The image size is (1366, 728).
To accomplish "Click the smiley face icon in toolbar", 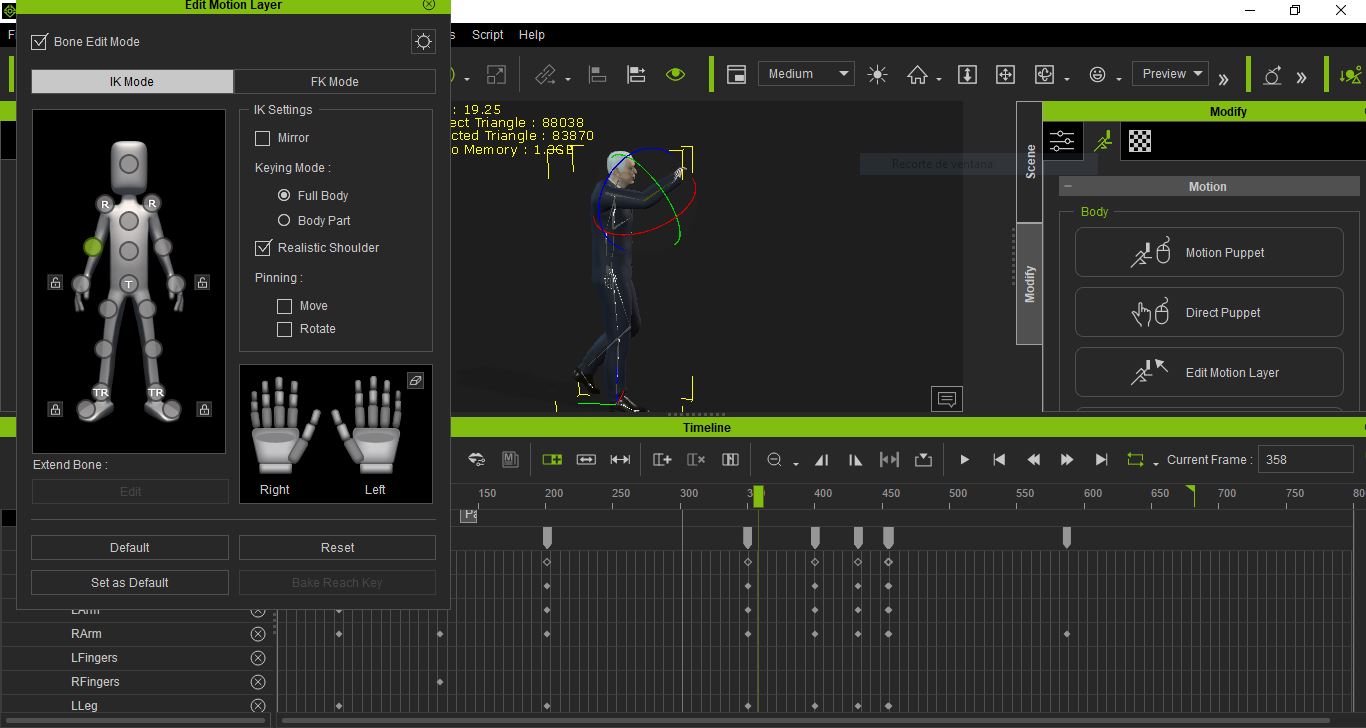I will coord(1098,74).
